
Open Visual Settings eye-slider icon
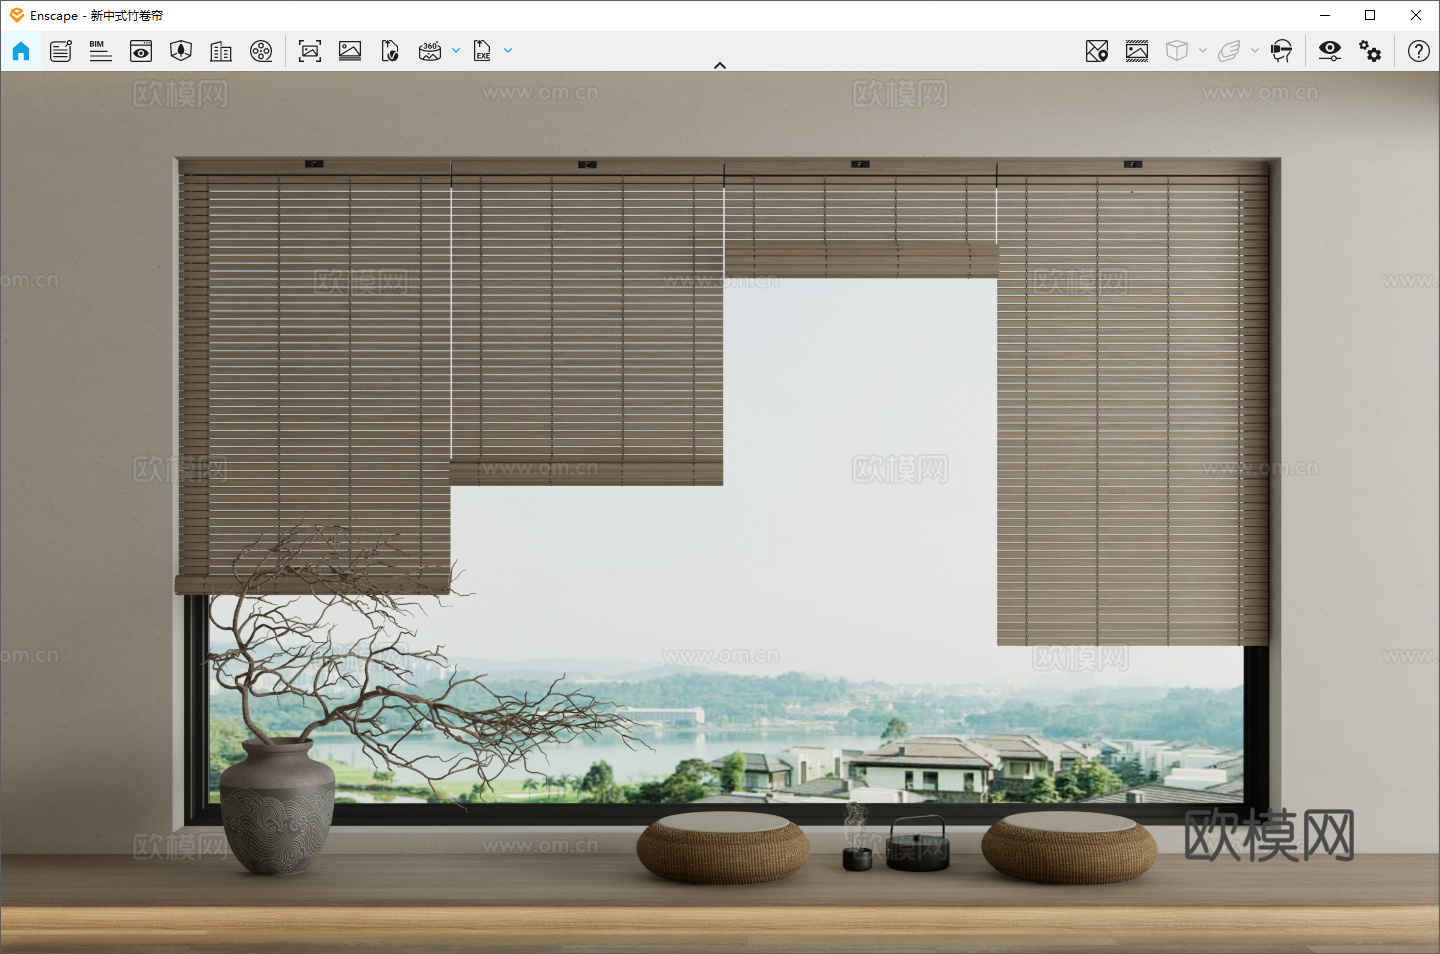pyautogui.click(x=1330, y=51)
